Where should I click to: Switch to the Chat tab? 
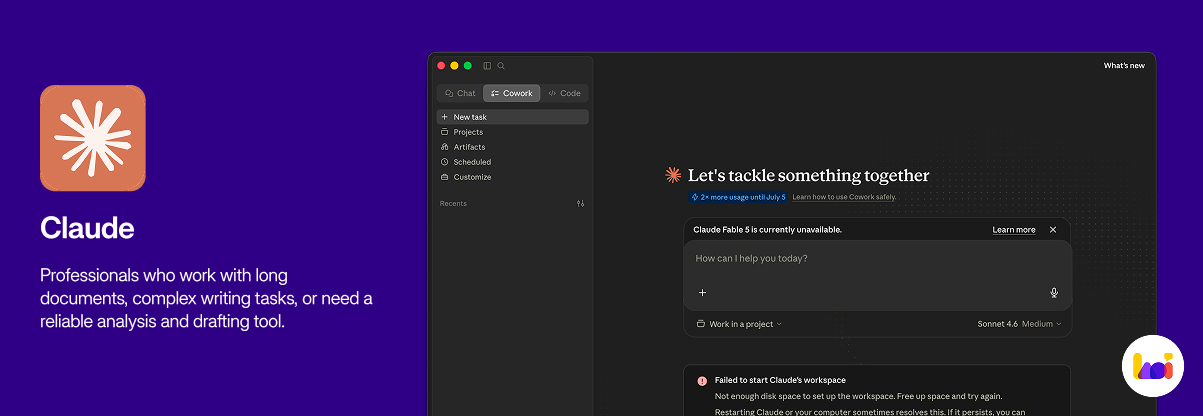point(460,93)
